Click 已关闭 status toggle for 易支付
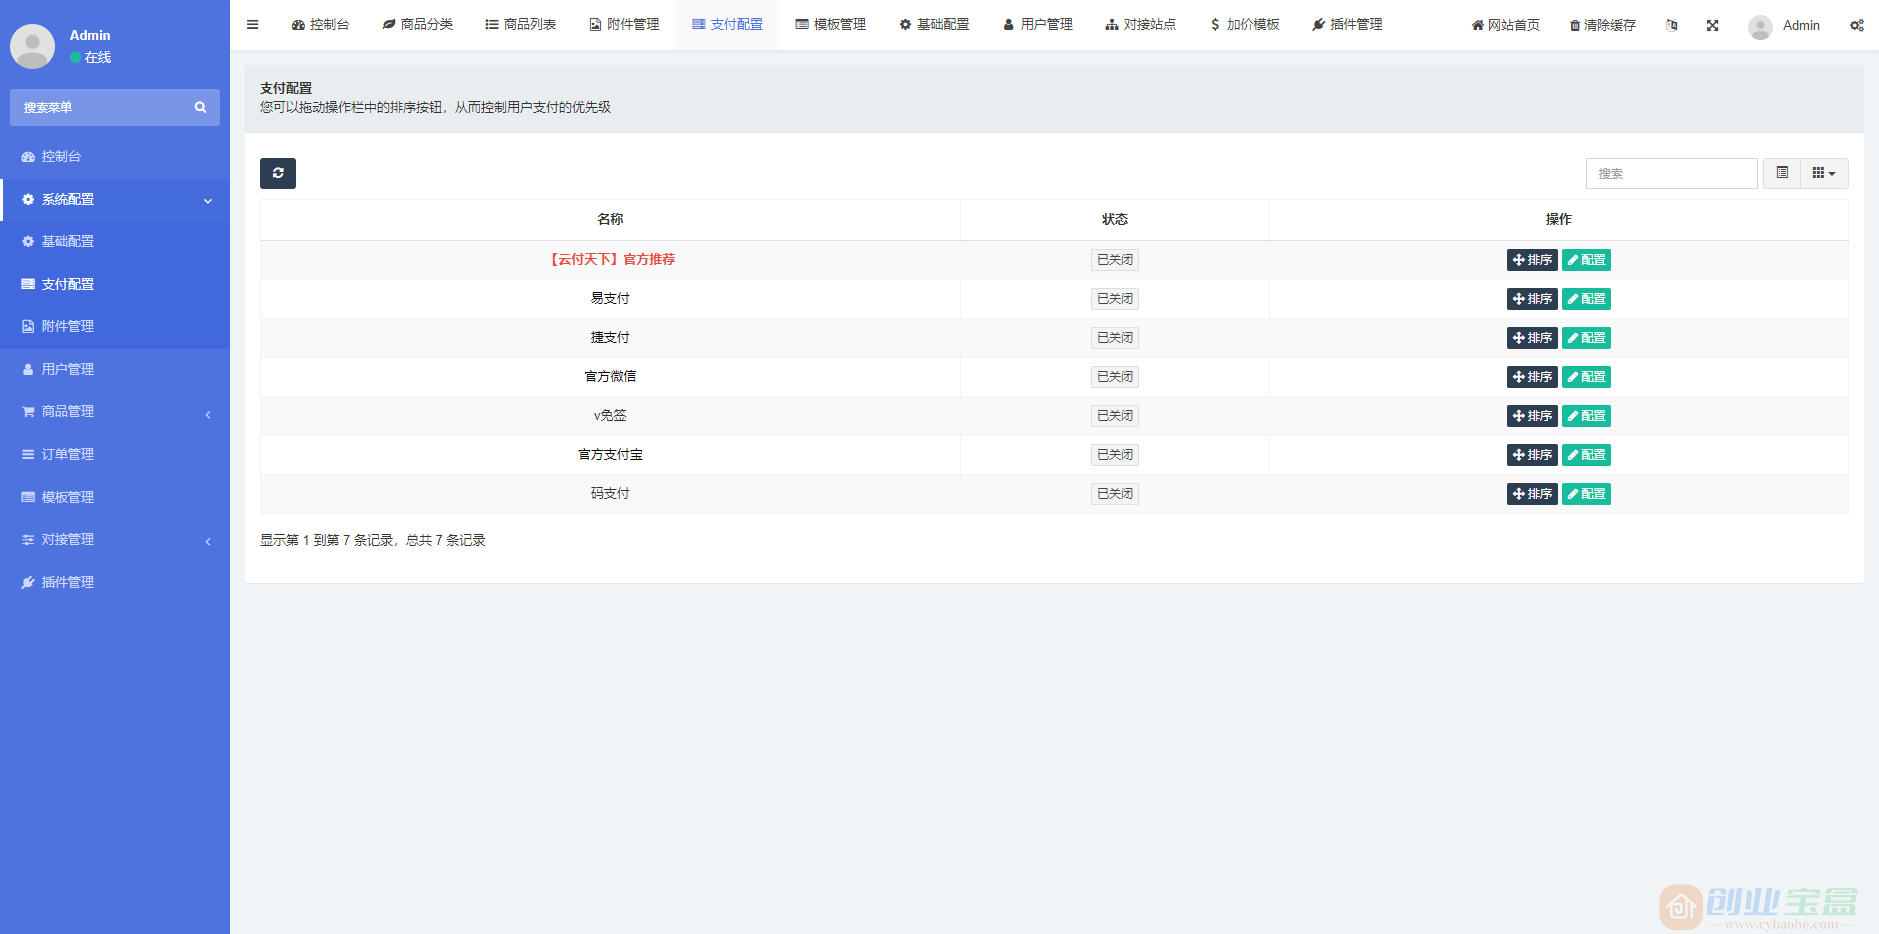This screenshot has width=1879, height=934. [1113, 298]
